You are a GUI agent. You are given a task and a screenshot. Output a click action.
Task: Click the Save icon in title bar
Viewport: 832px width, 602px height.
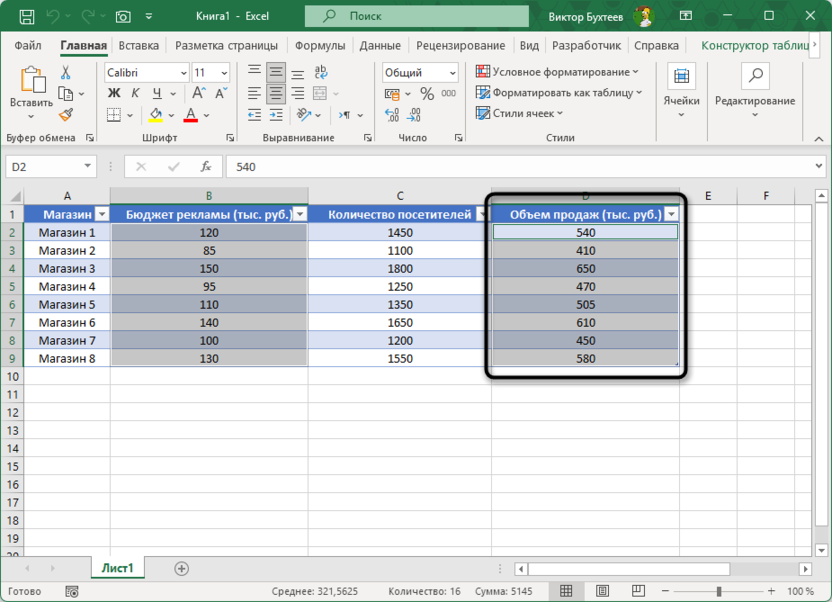[26, 17]
